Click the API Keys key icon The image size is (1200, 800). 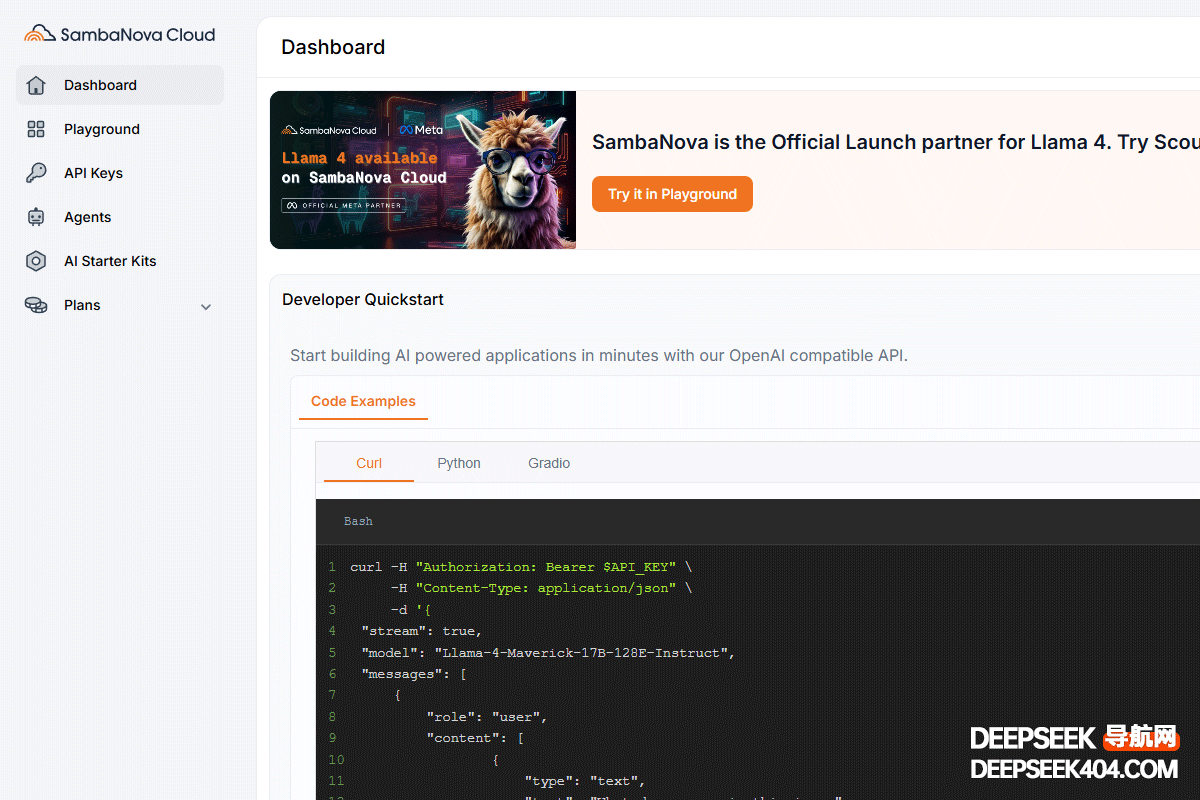tap(36, 173)
